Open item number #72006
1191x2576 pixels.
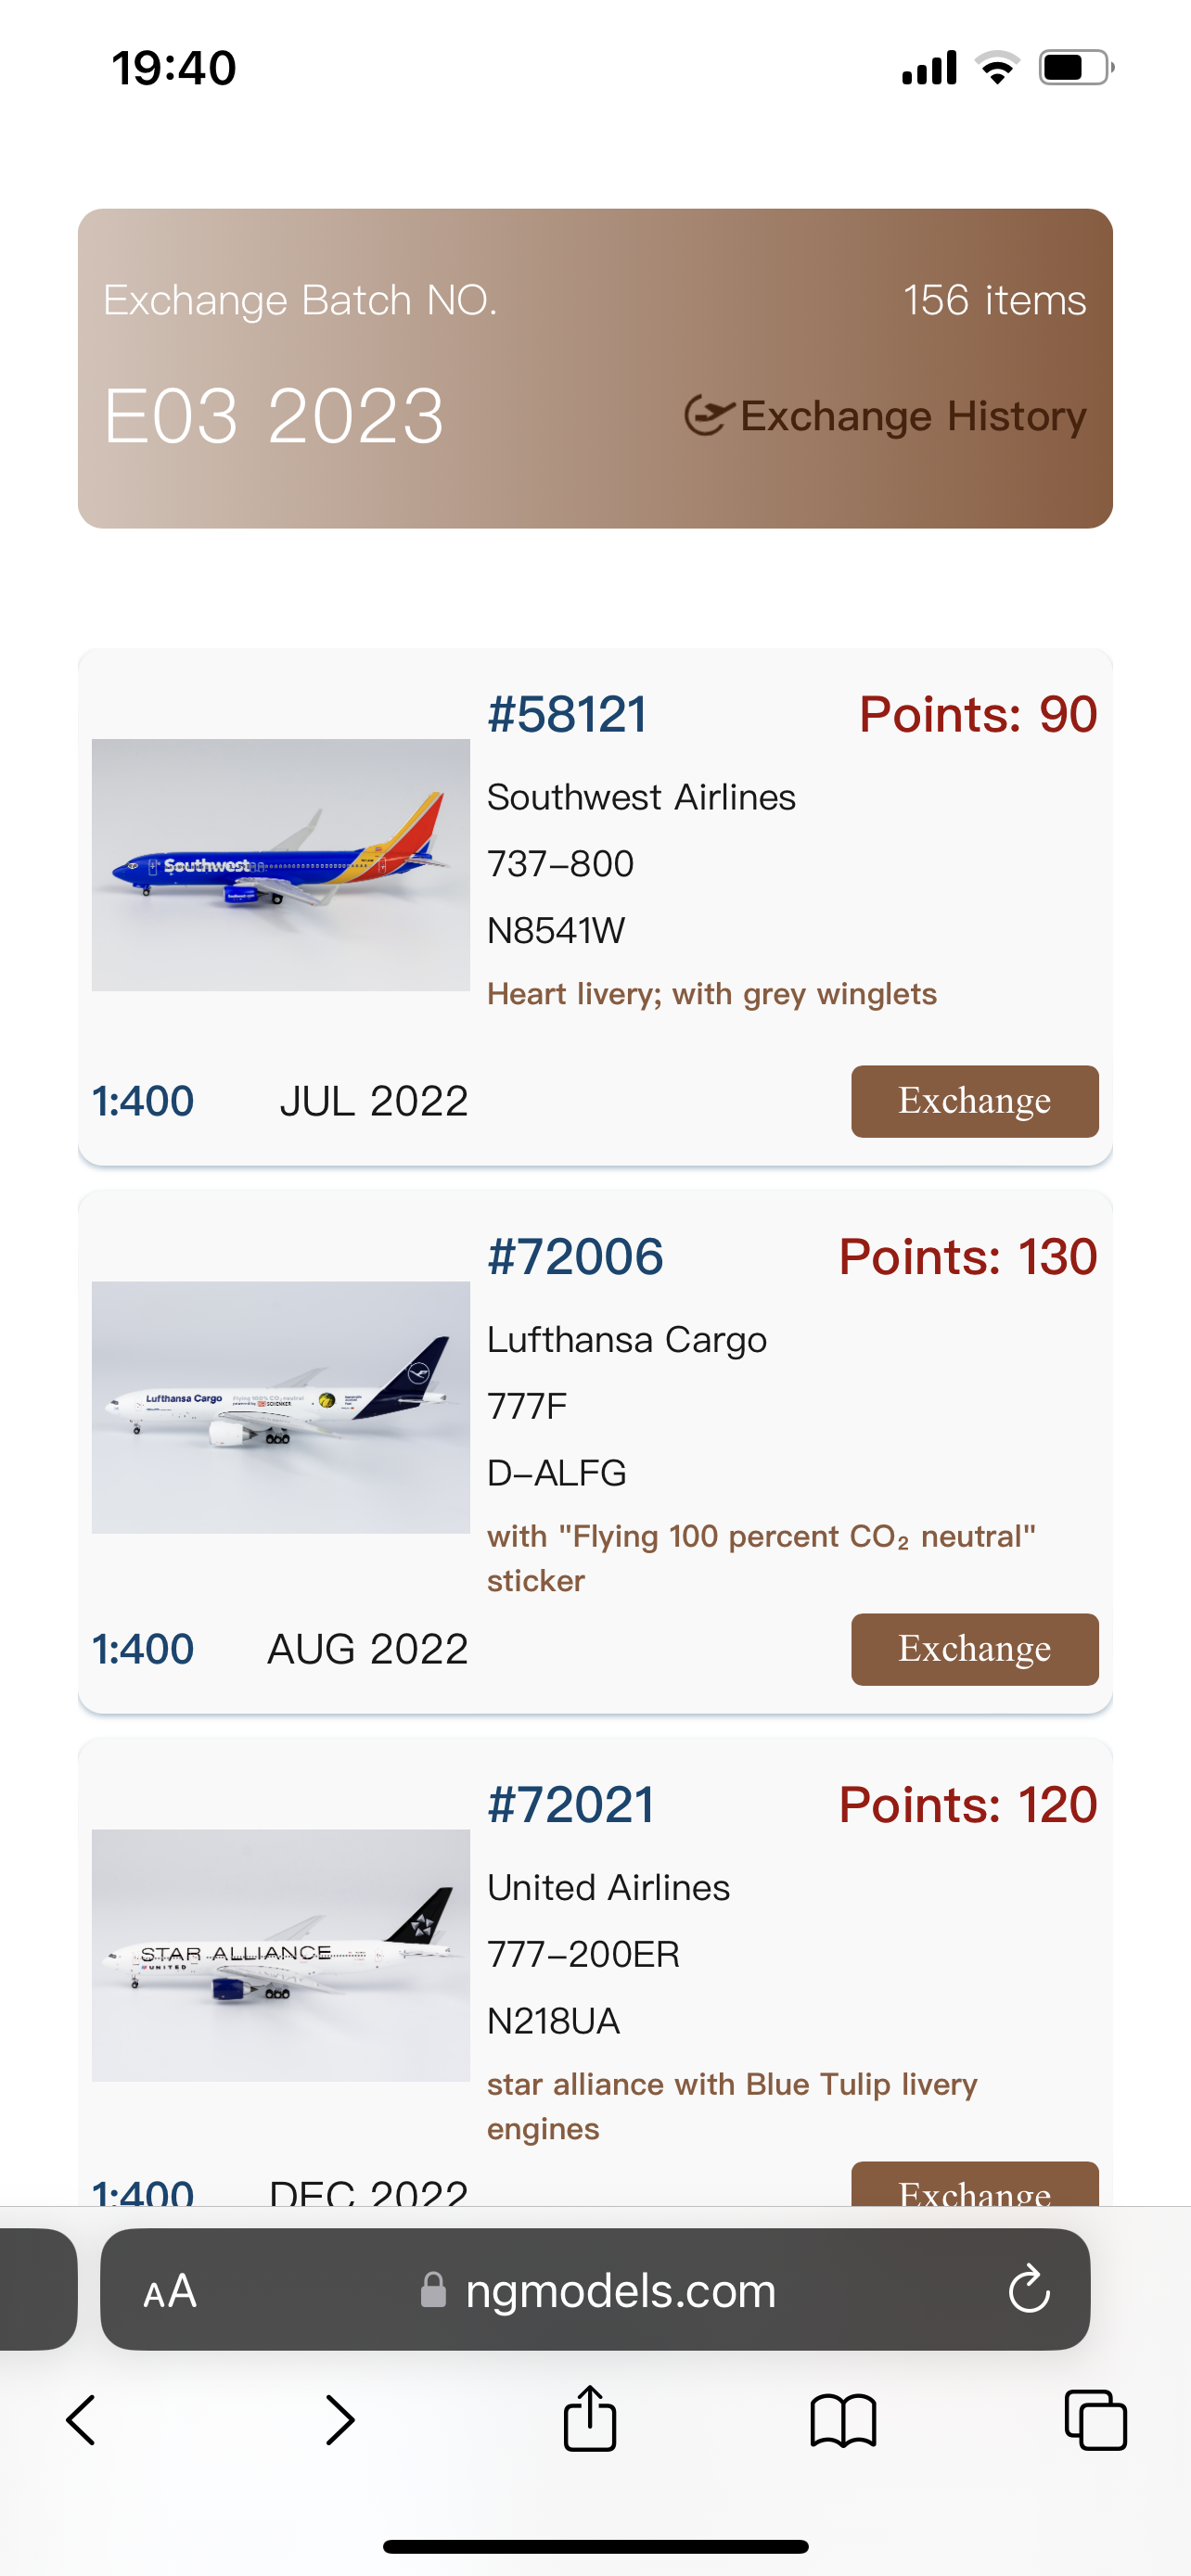click(575, 1257)
